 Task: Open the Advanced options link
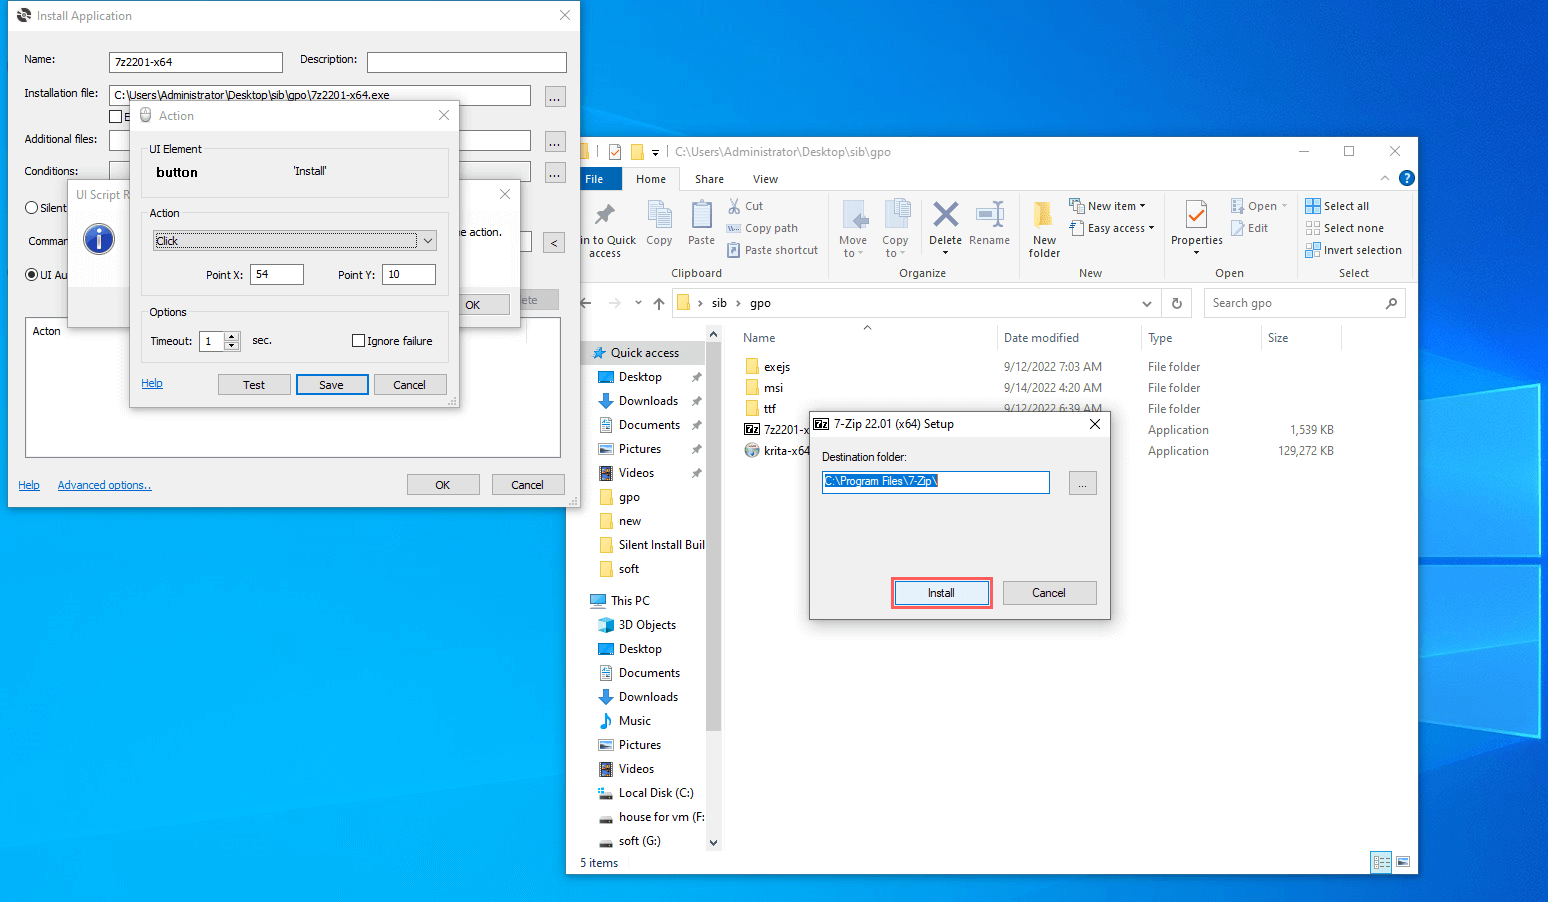104,486
